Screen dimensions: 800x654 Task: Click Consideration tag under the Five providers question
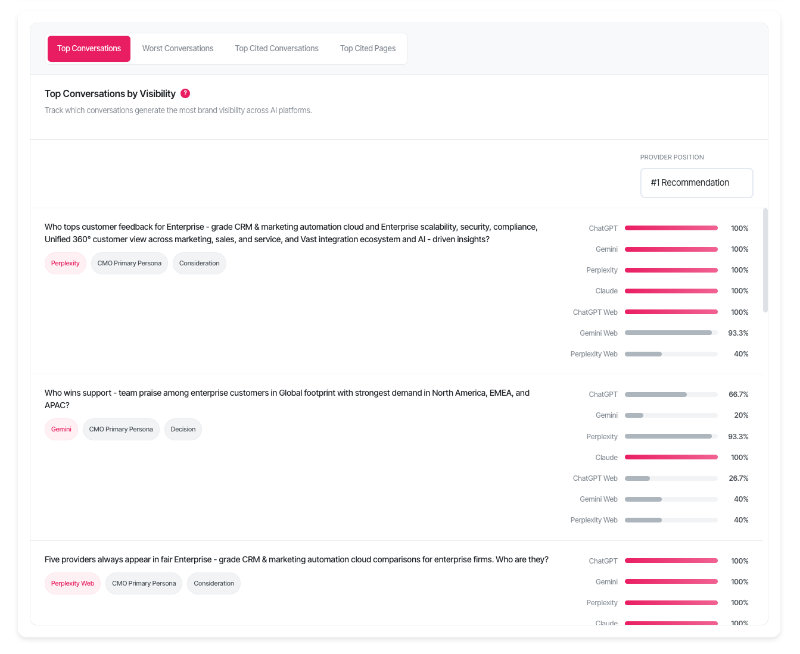click(214, 584)
